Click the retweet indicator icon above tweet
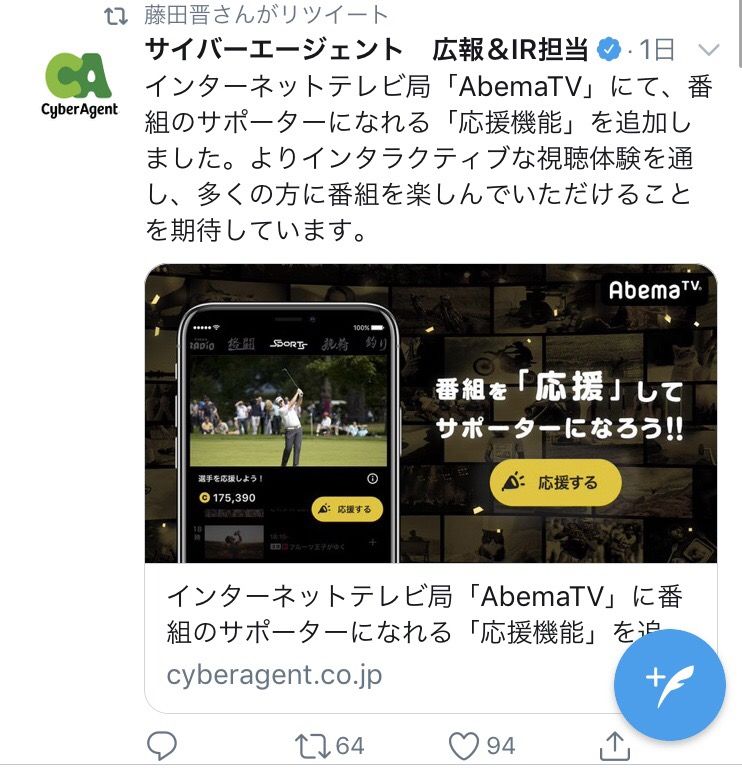Screen dimensions: 742x770 [x=116, y=16]
